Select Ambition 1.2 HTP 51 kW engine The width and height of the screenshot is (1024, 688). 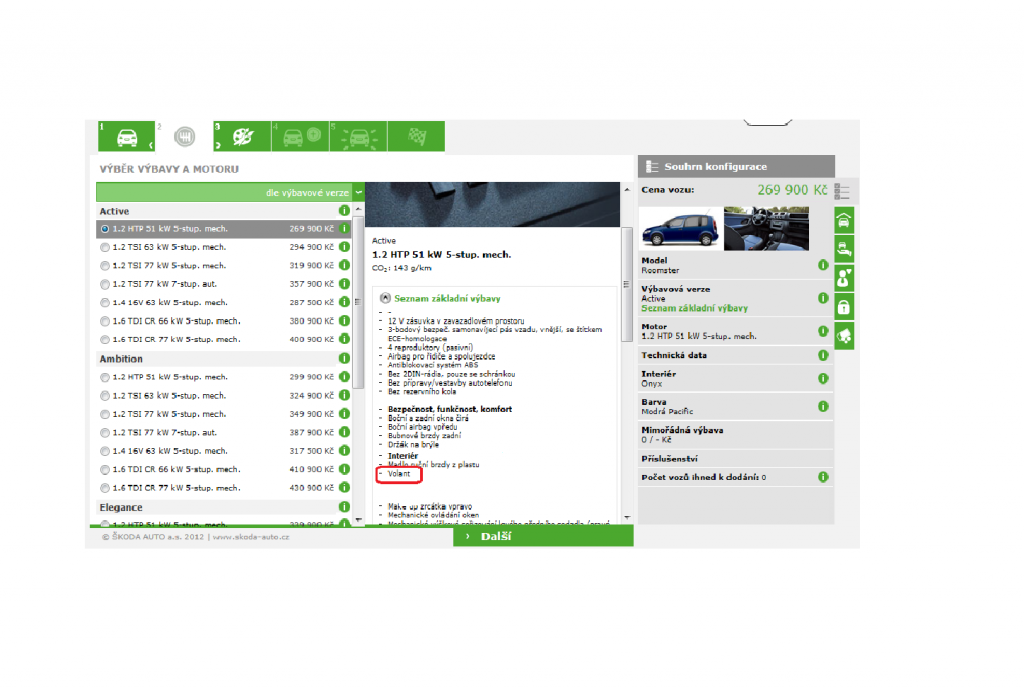click(104, 377)
